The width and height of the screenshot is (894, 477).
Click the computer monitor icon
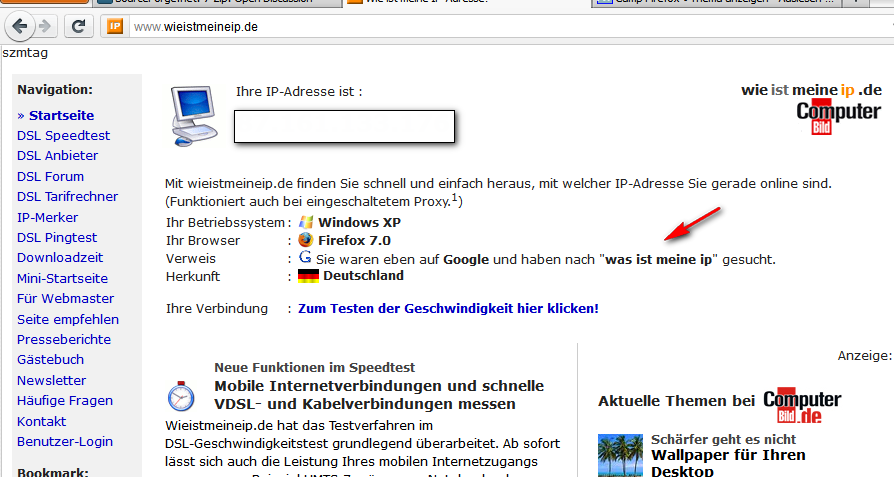195,116
